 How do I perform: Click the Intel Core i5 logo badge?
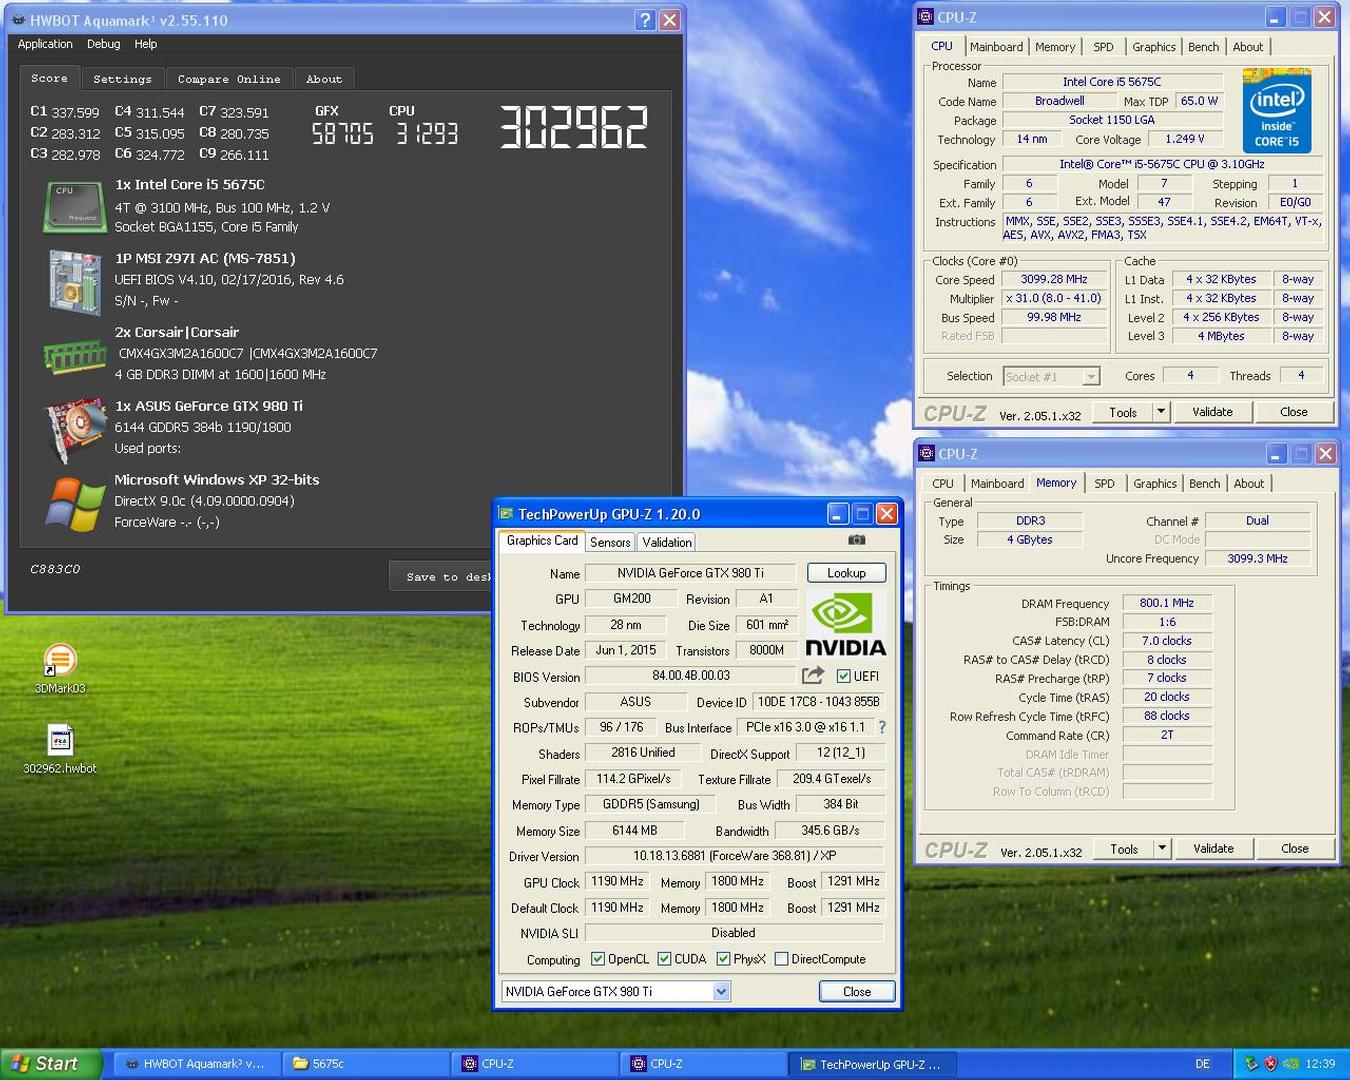point(1277,111)
